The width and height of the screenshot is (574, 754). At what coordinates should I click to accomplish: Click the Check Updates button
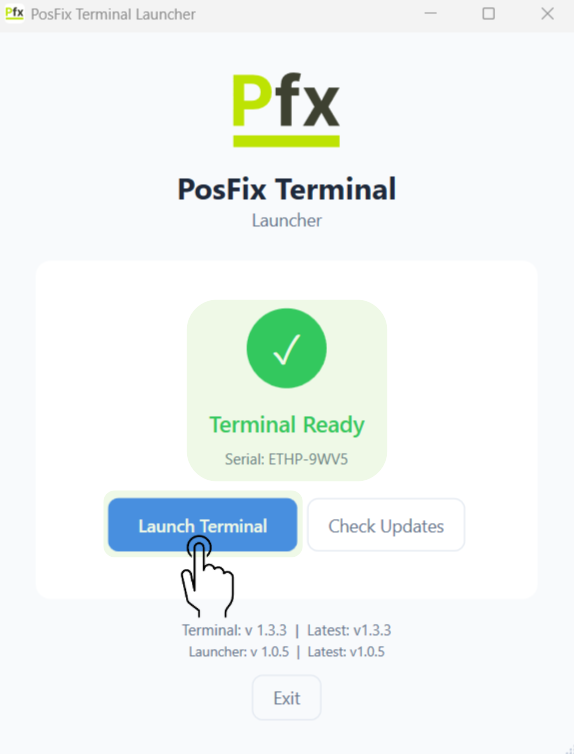click(386, 525)
